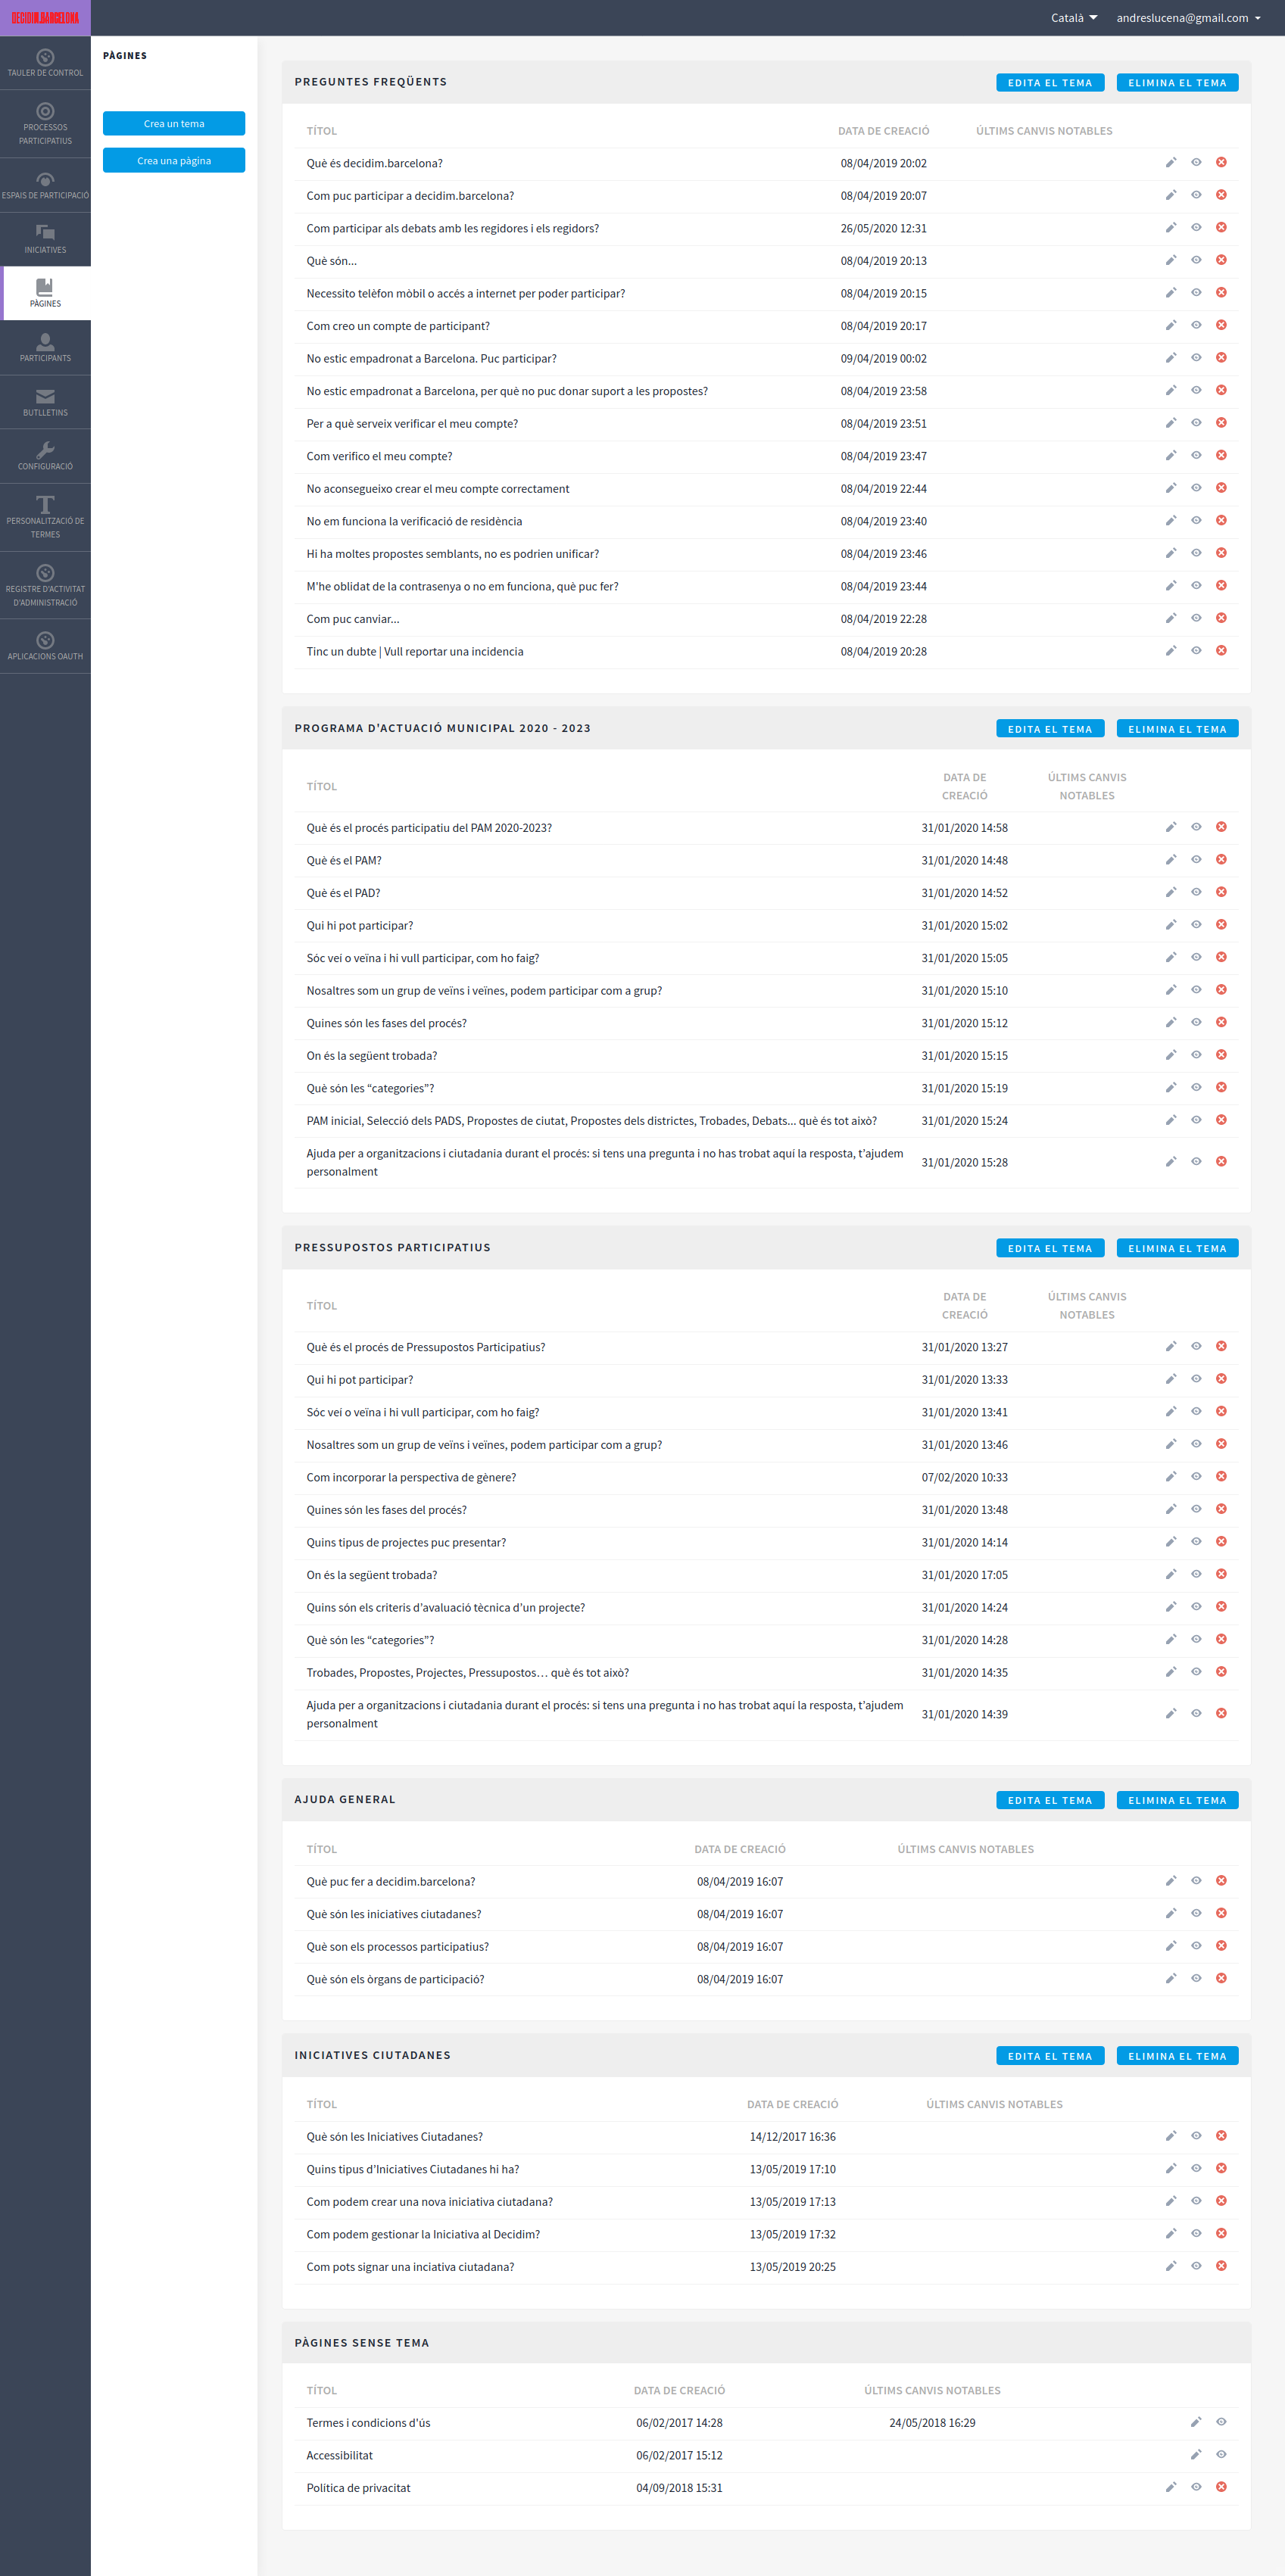Delete 'Què és el PAD?' page
This screenshot has height=2576, width=1285.
1221,892
